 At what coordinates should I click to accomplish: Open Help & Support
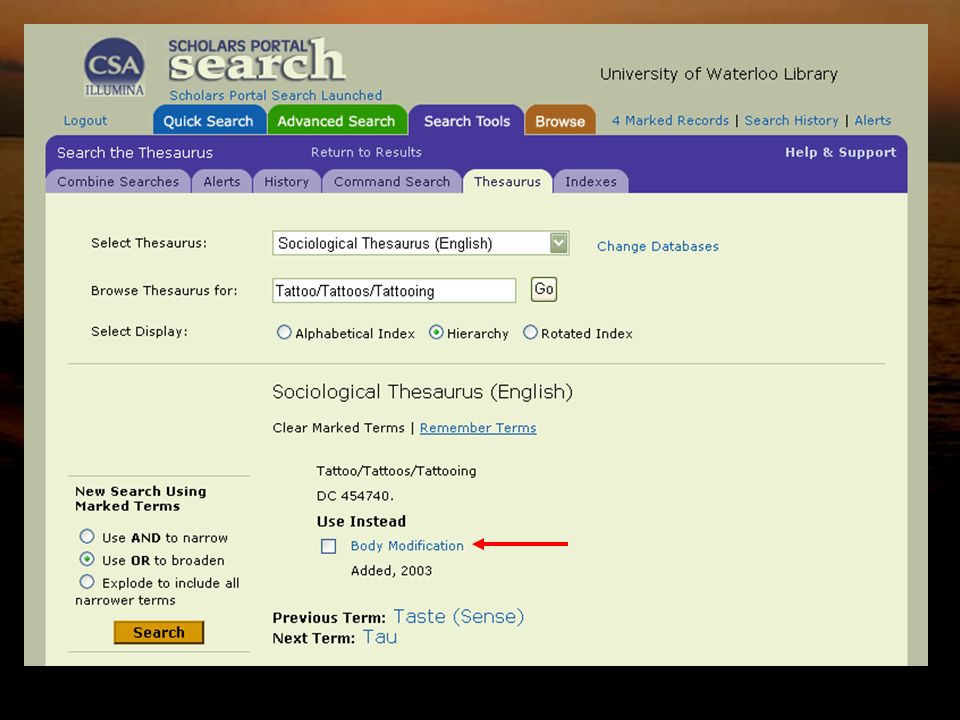click(x=841, y=152)
